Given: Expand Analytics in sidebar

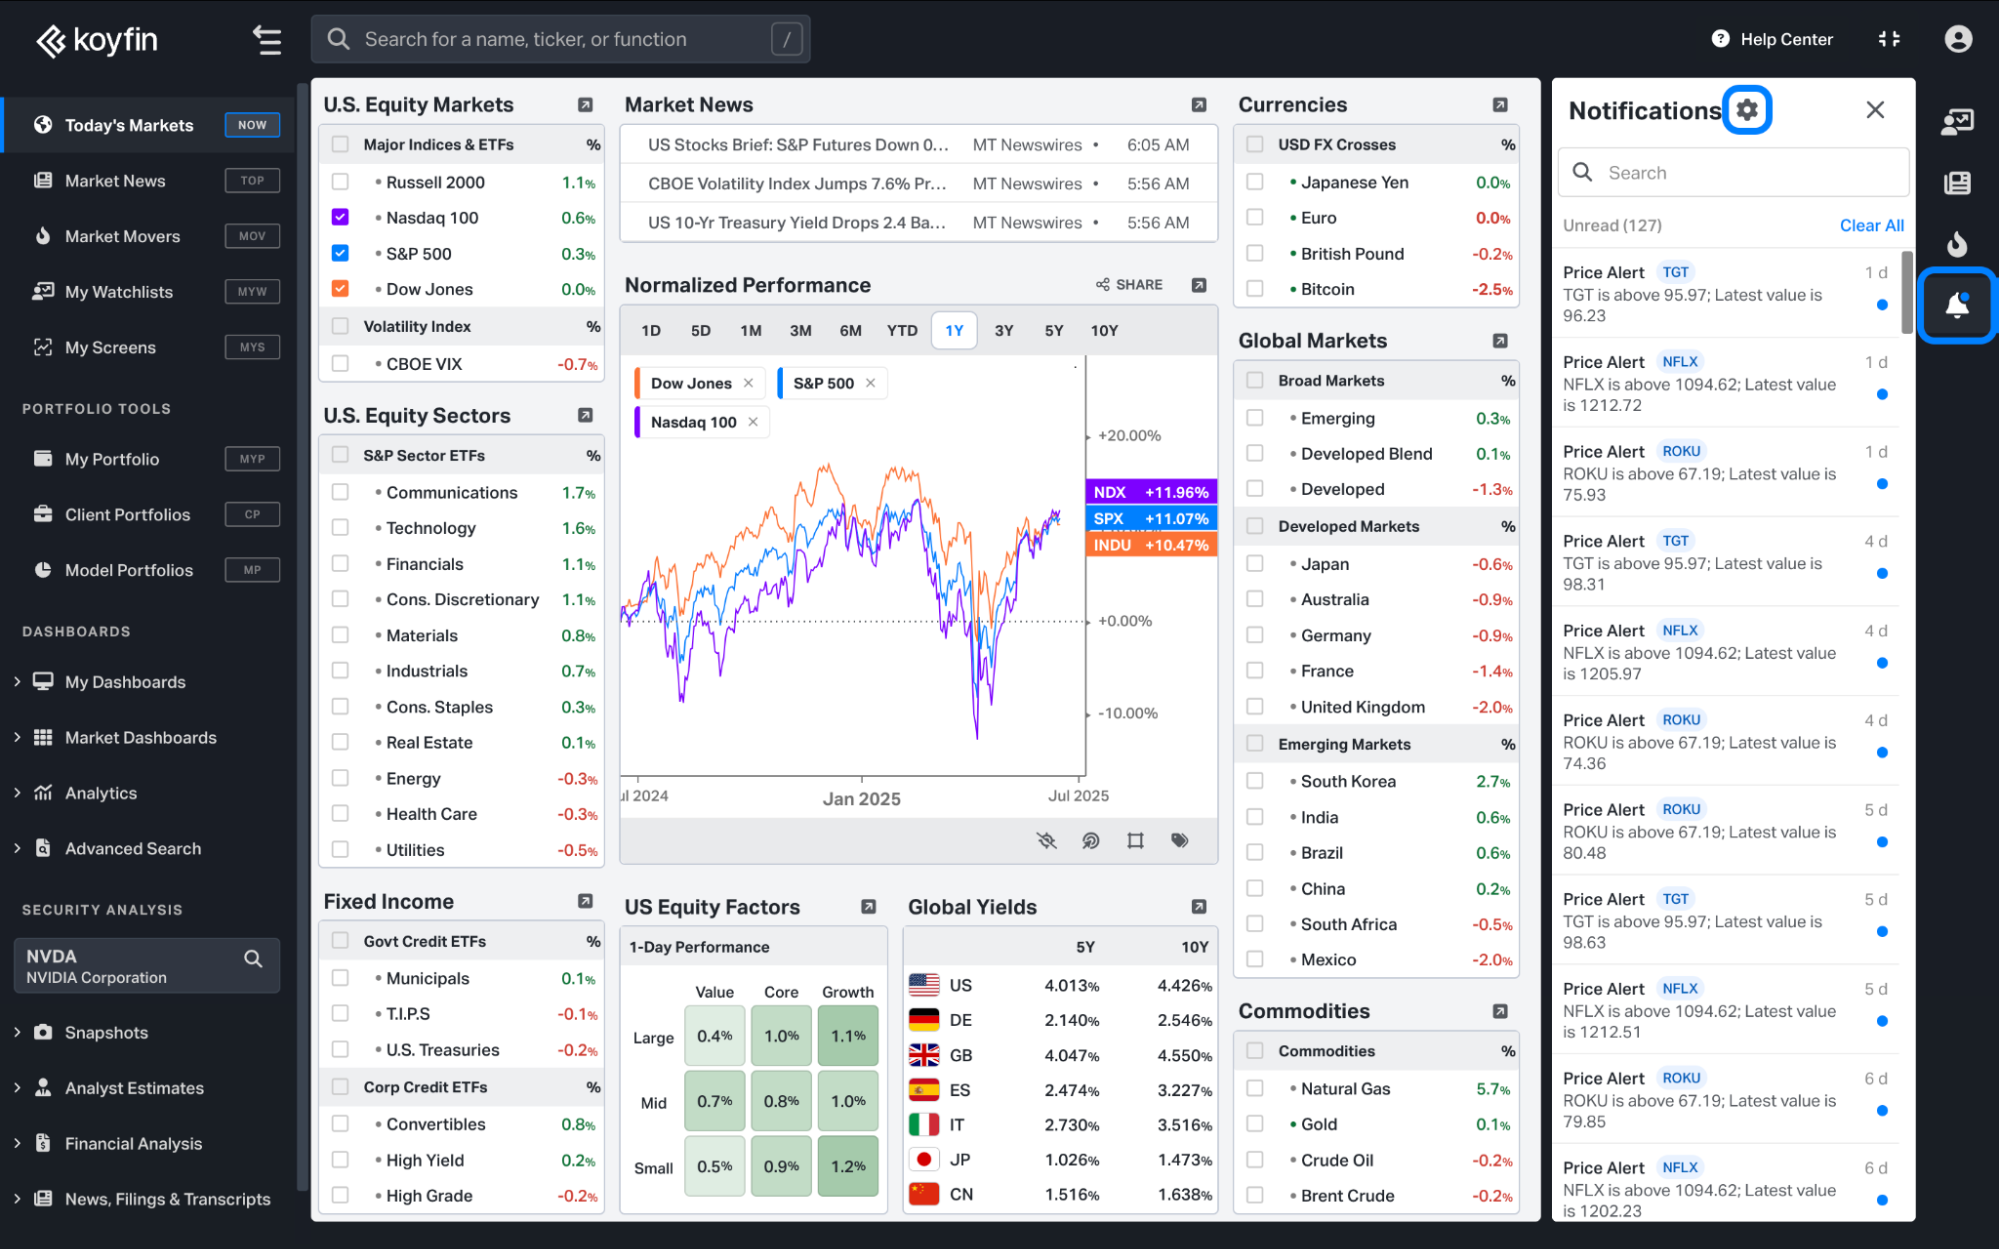Looking at the screenshot, I should [17, 793].
